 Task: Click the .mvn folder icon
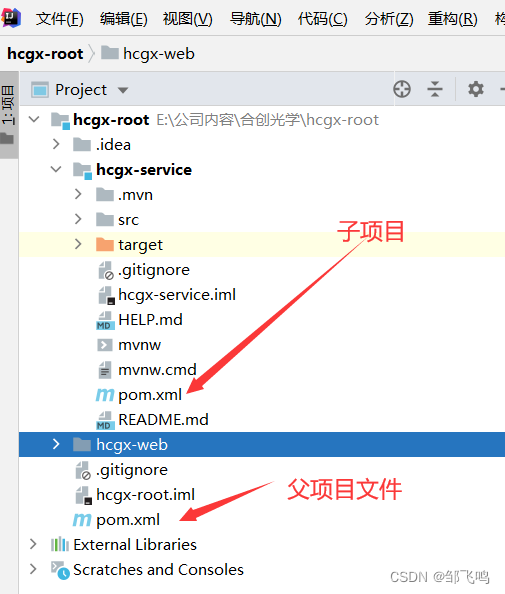[x=105, y=194]
